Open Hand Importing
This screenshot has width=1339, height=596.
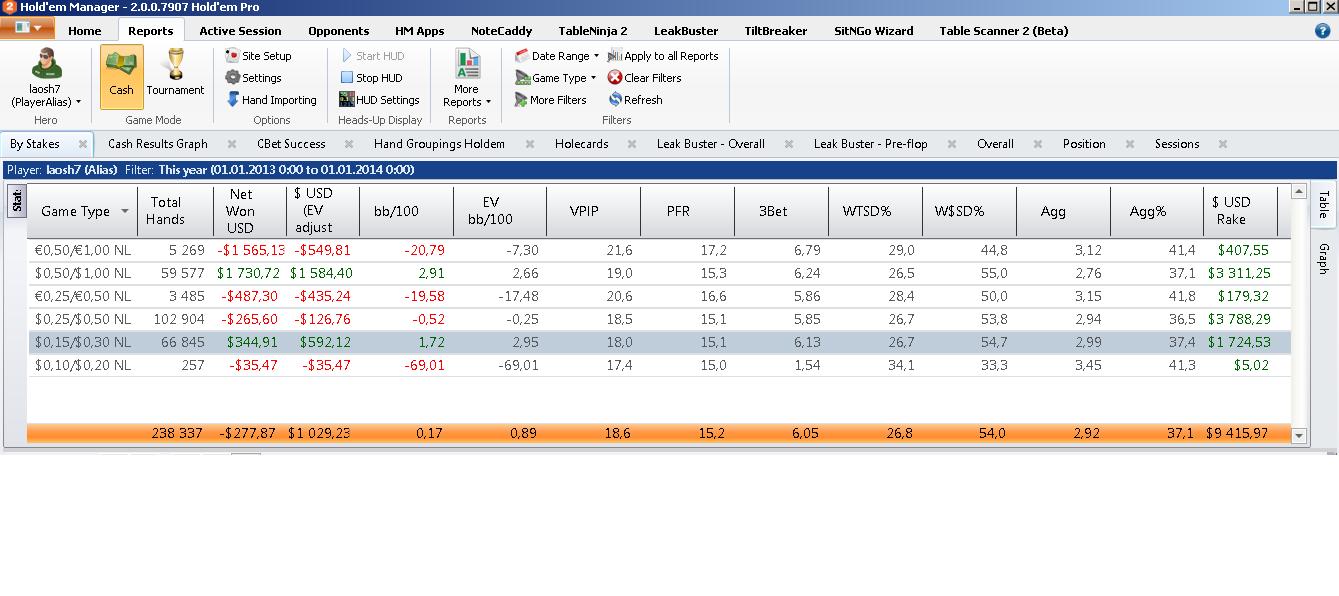pos(270,100)
